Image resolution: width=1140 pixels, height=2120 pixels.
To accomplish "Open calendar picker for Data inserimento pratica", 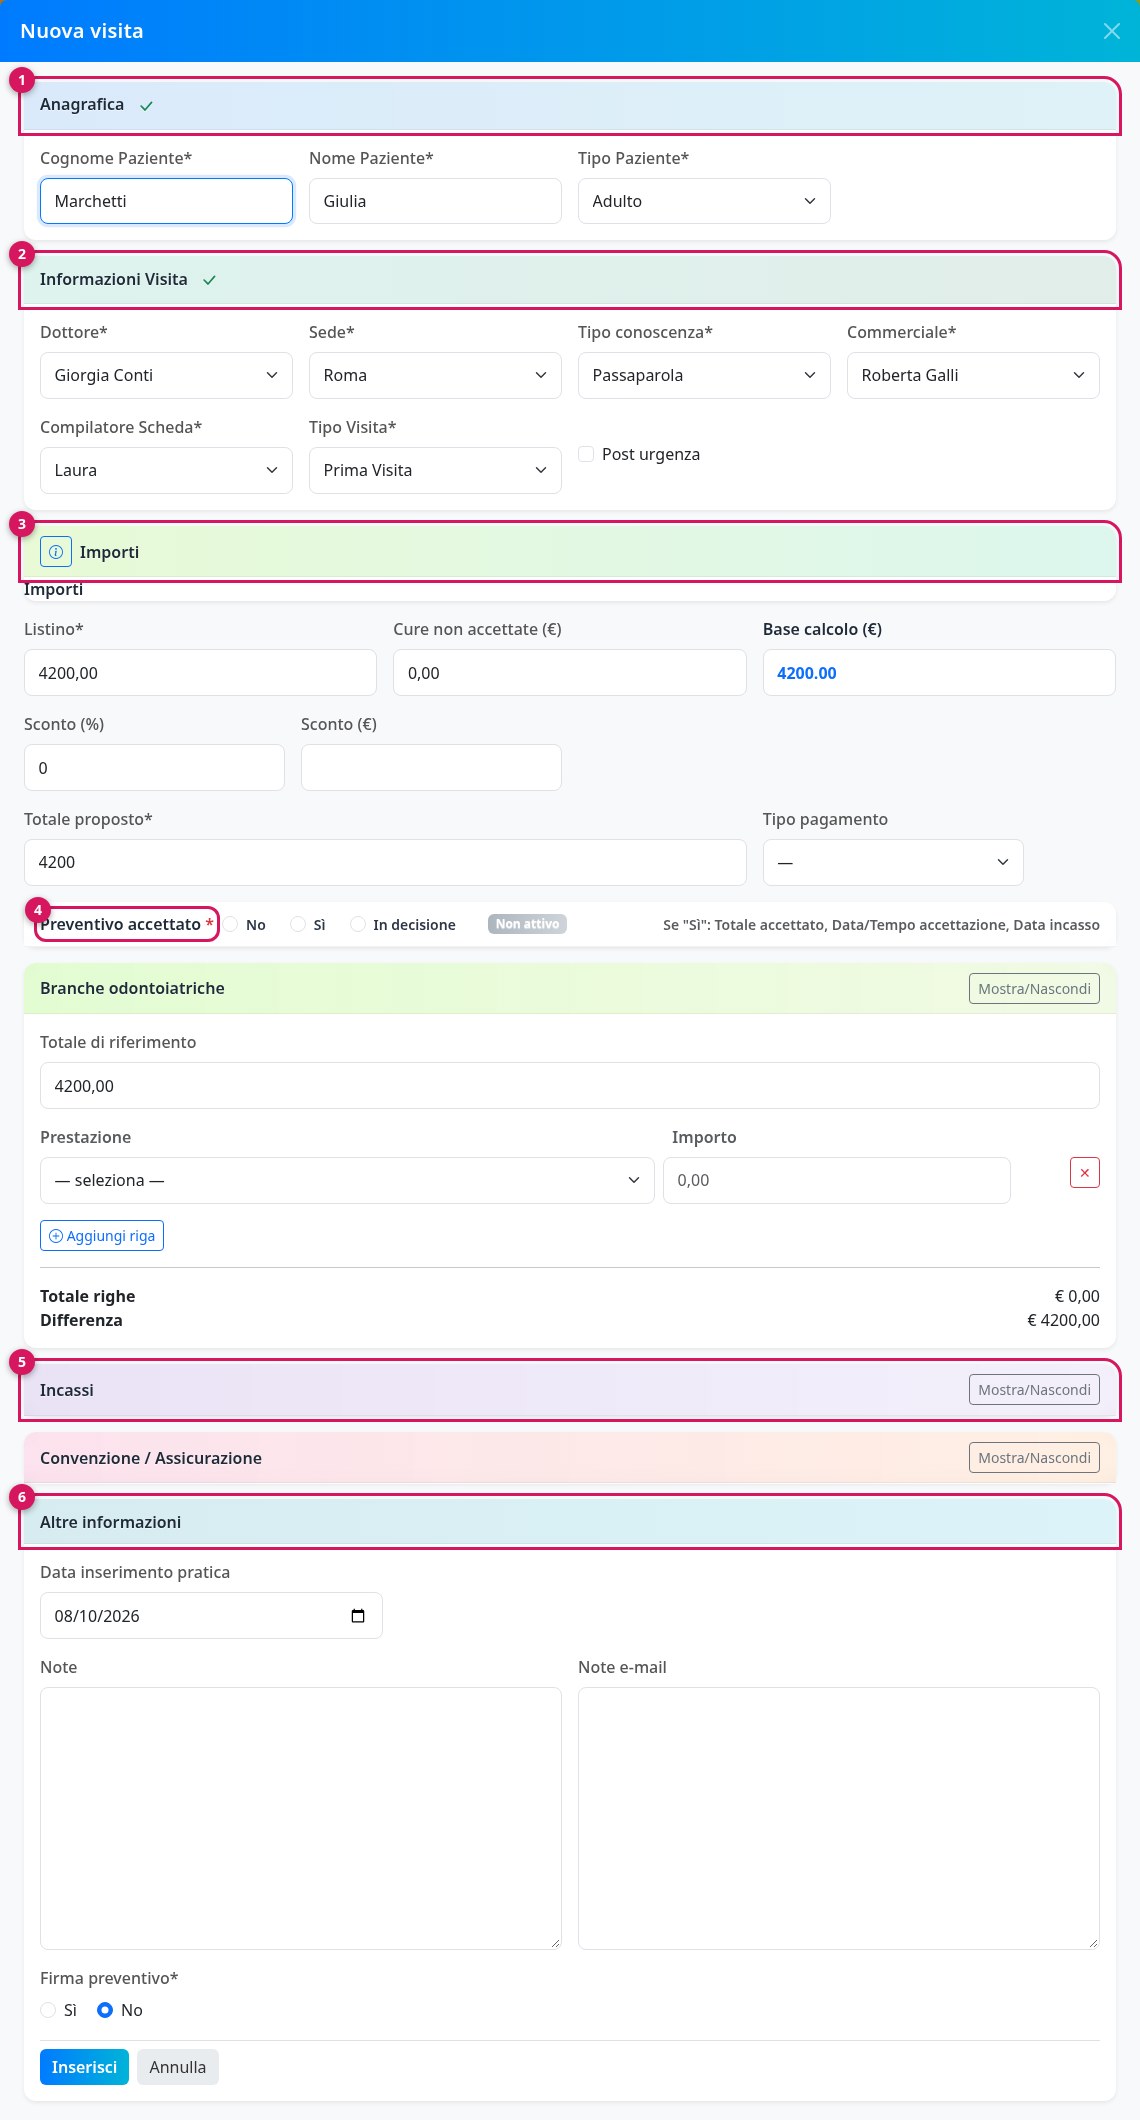I will (x=358, y=1616).
